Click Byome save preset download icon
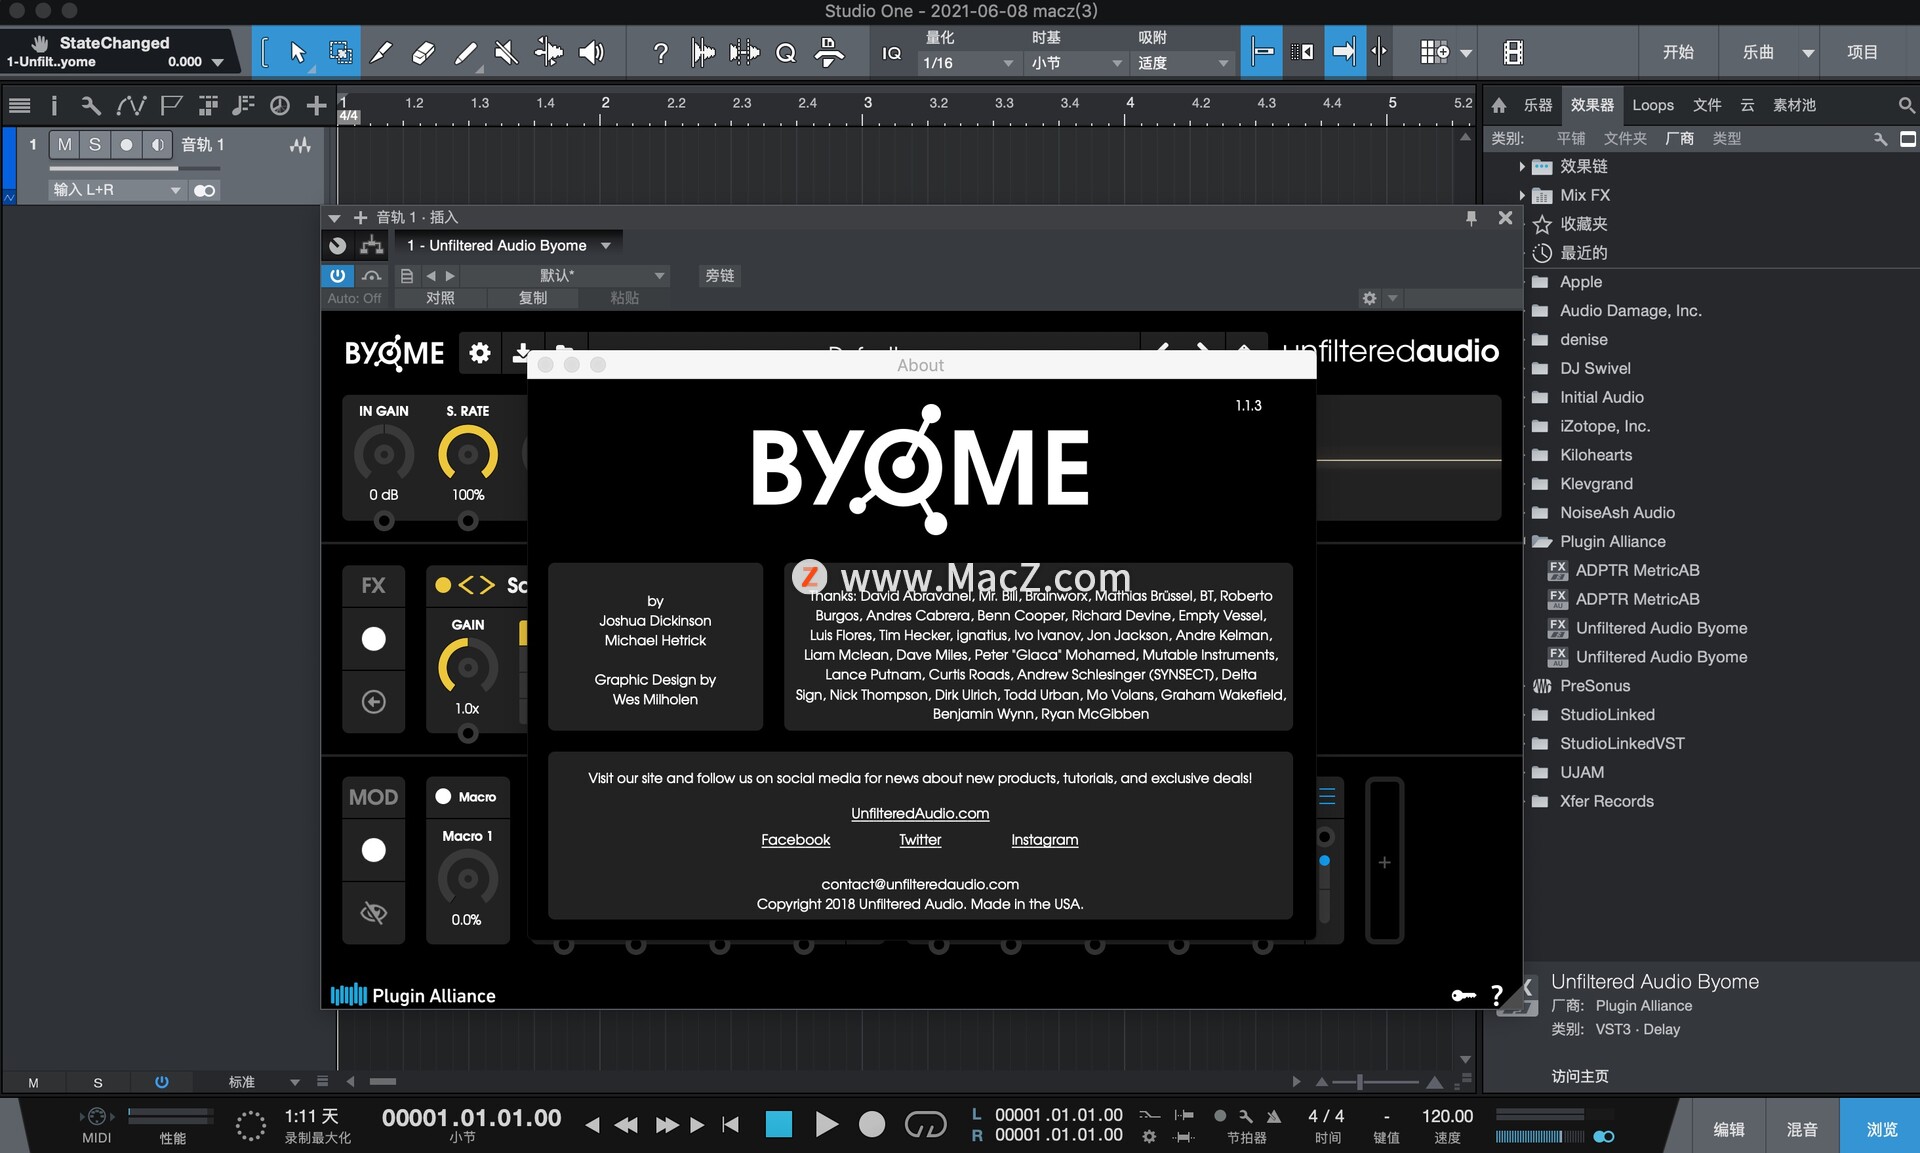The image size is (1920, 1153). [521, 352]
